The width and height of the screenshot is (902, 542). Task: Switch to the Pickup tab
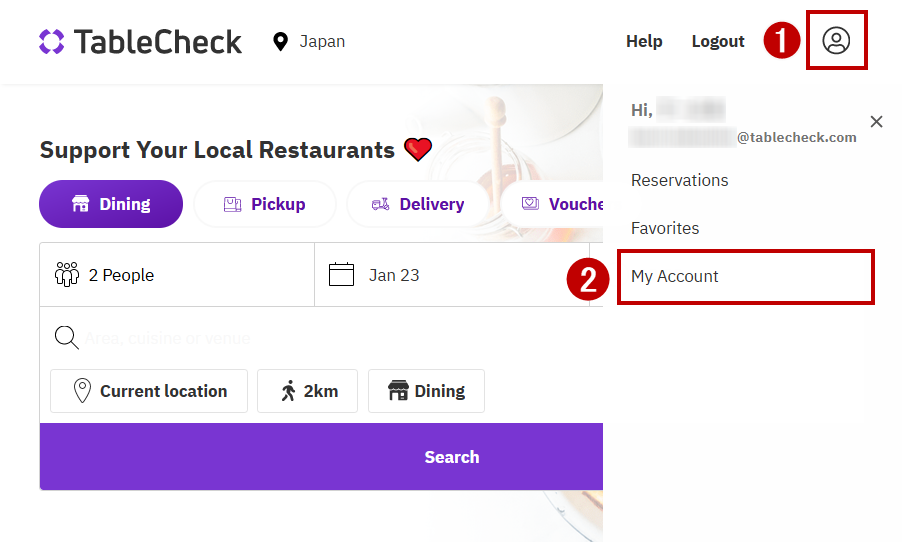265,204
